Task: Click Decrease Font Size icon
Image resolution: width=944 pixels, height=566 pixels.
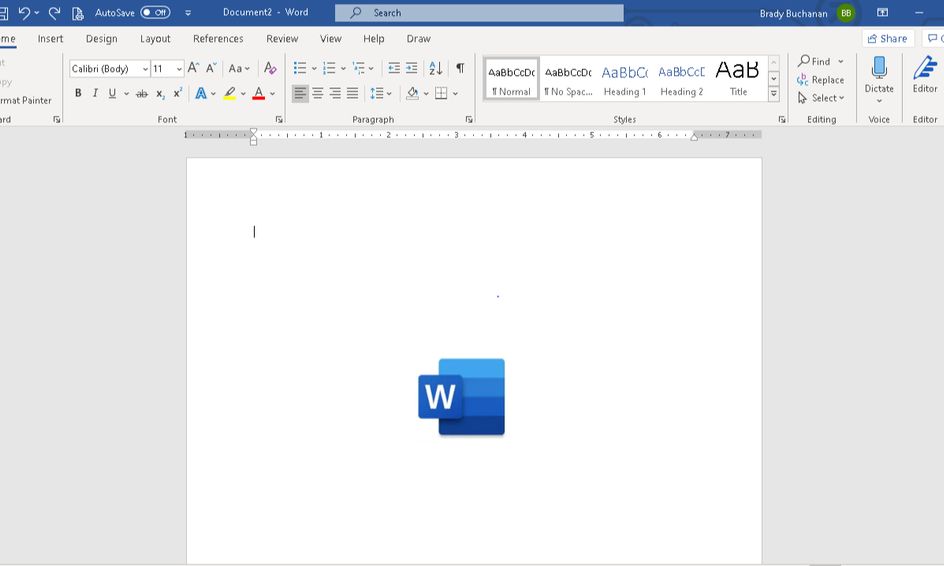Action: (x=211, y=68)
